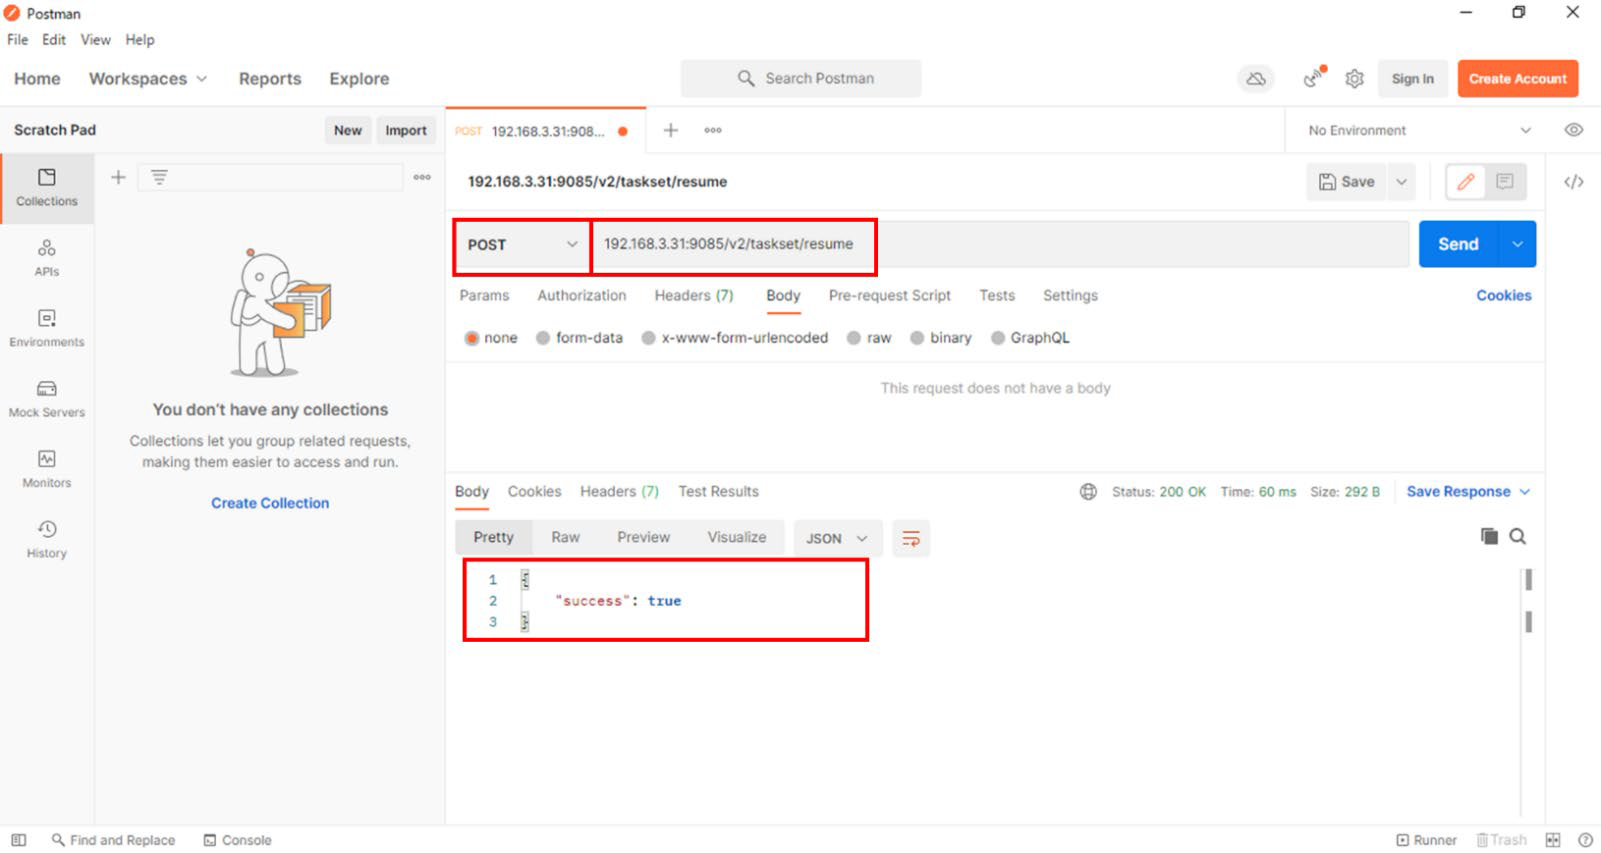Select the GraphQL body radio option

tap(997, 338)
